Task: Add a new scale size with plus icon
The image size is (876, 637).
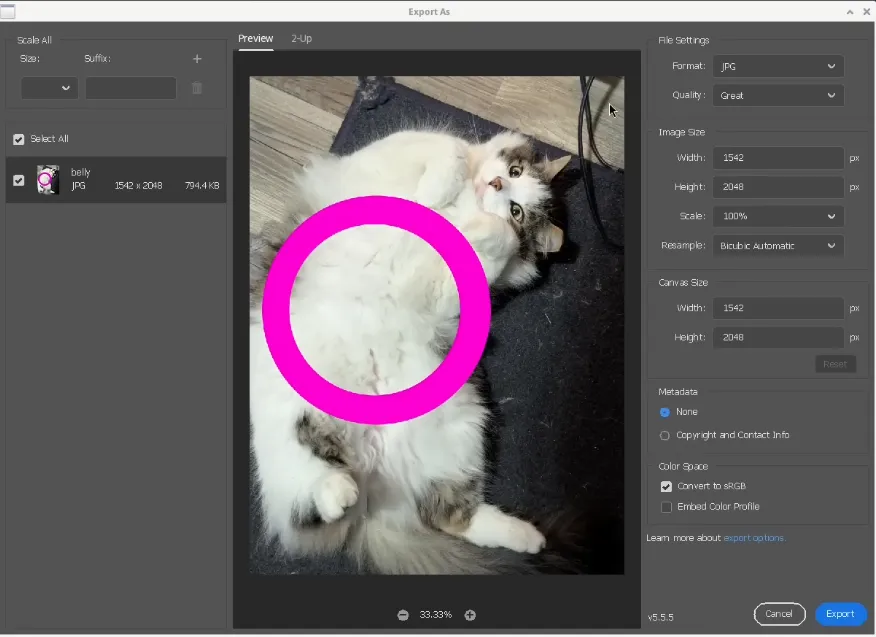Action: (197, 59)
